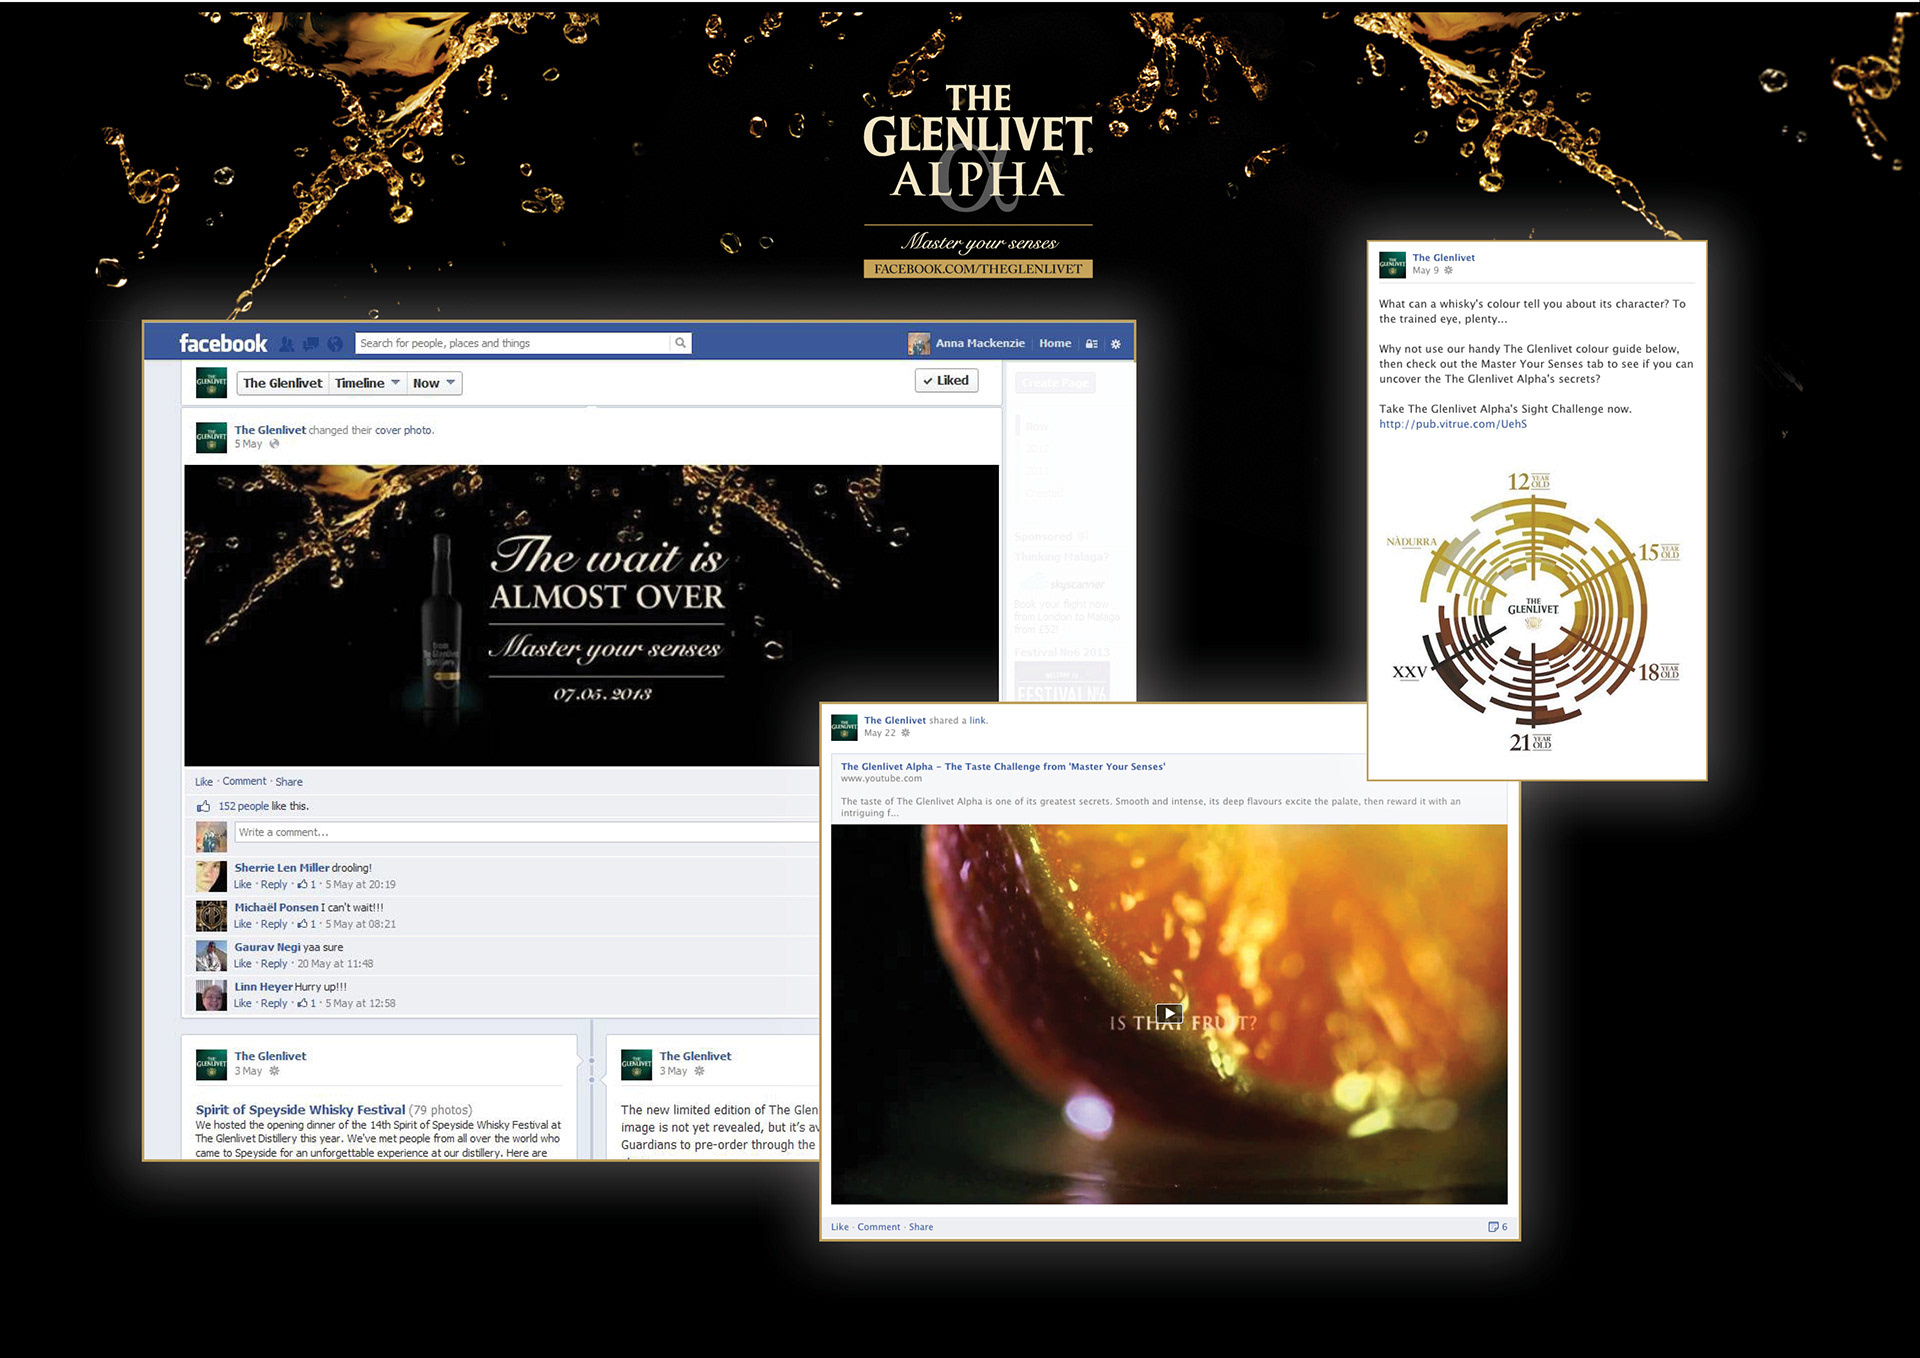Open the 'cover photo' link in the post header
The width and height of the screenshot is (1920, 1358).
tap(403, 430)
